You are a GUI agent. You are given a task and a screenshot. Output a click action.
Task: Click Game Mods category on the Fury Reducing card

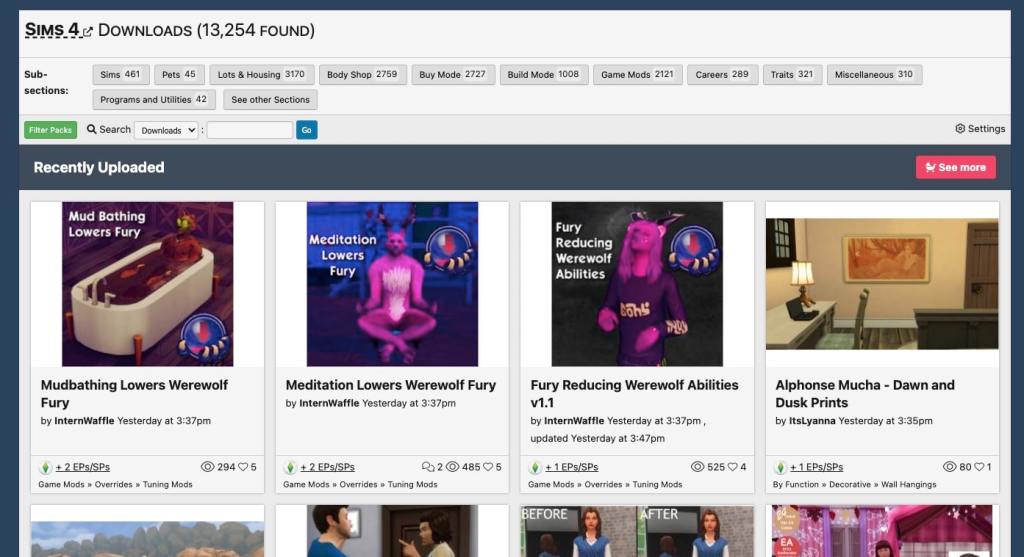click(551, 485)
